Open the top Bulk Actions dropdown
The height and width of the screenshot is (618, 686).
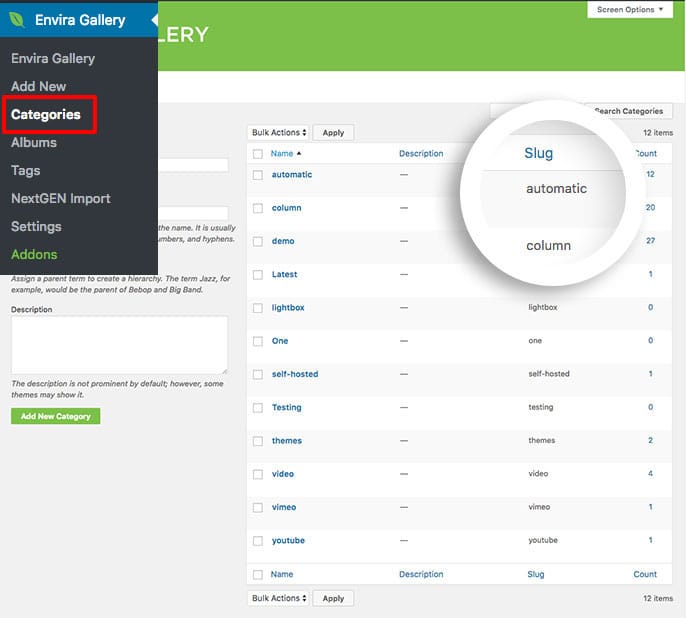(x=278, y=132)
